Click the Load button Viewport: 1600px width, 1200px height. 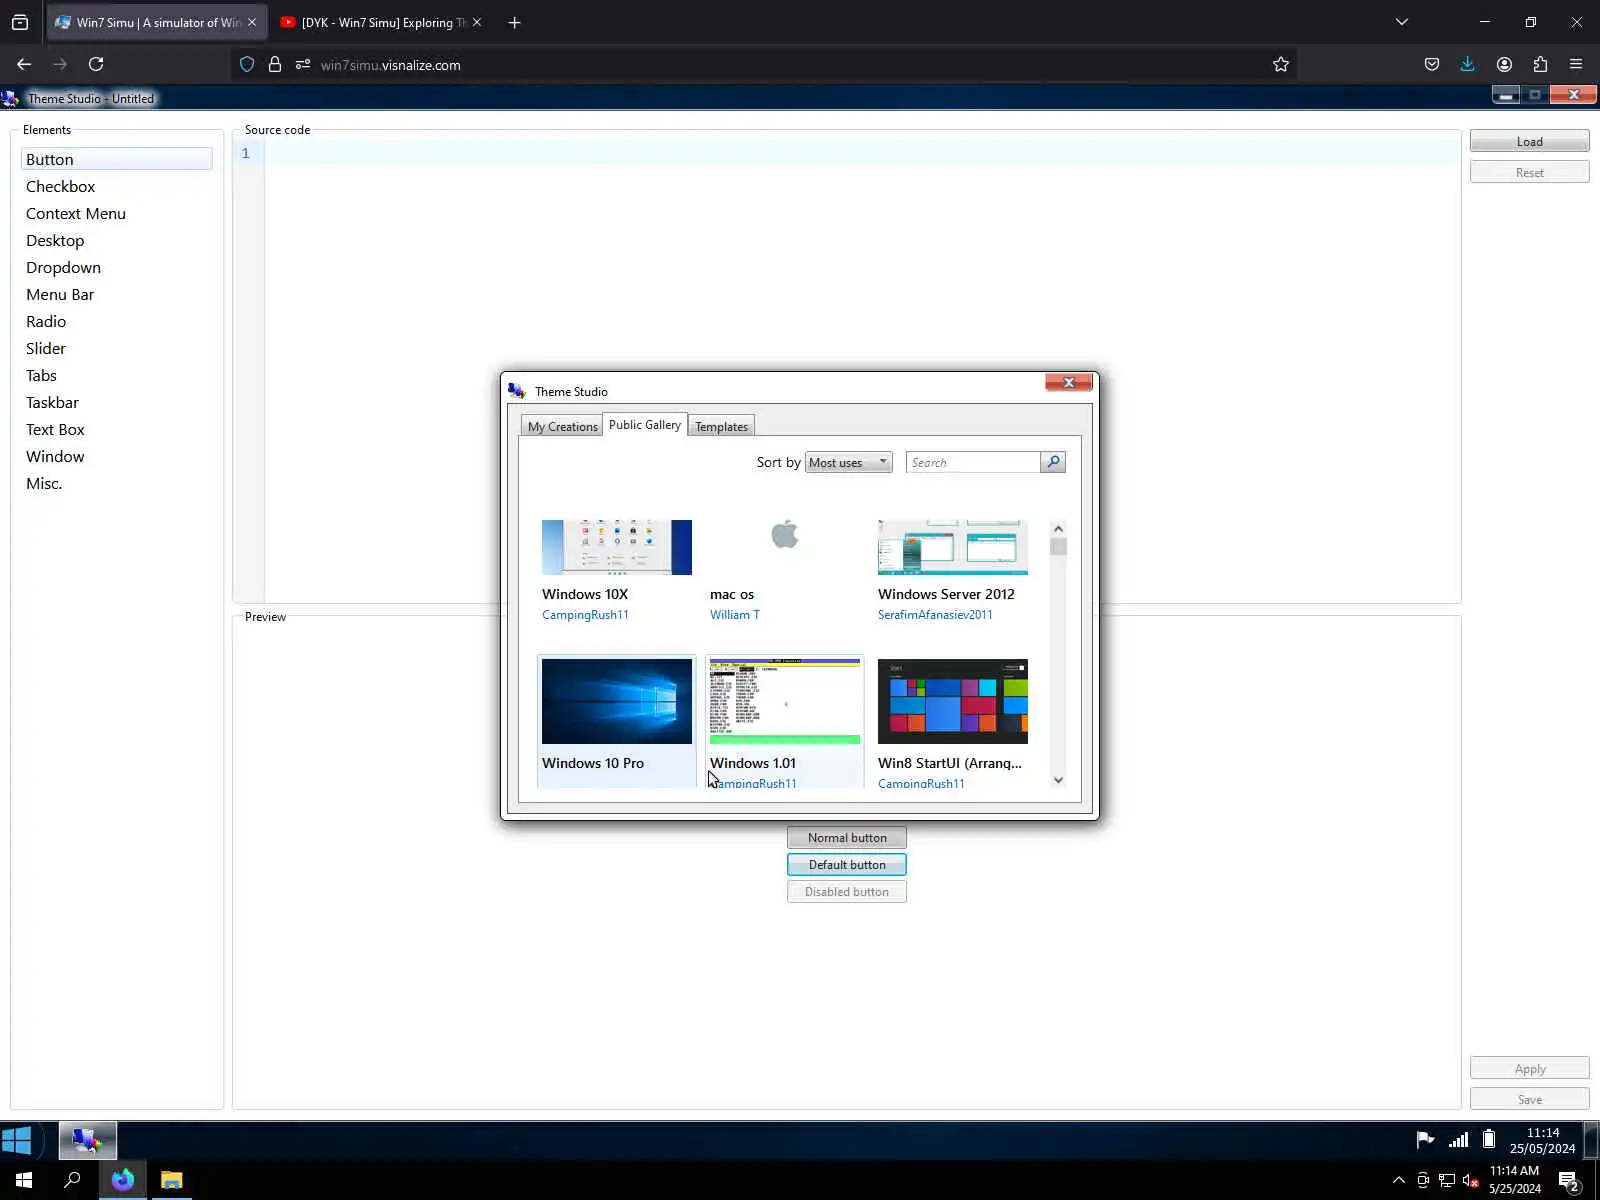[x=1529, y=142]
